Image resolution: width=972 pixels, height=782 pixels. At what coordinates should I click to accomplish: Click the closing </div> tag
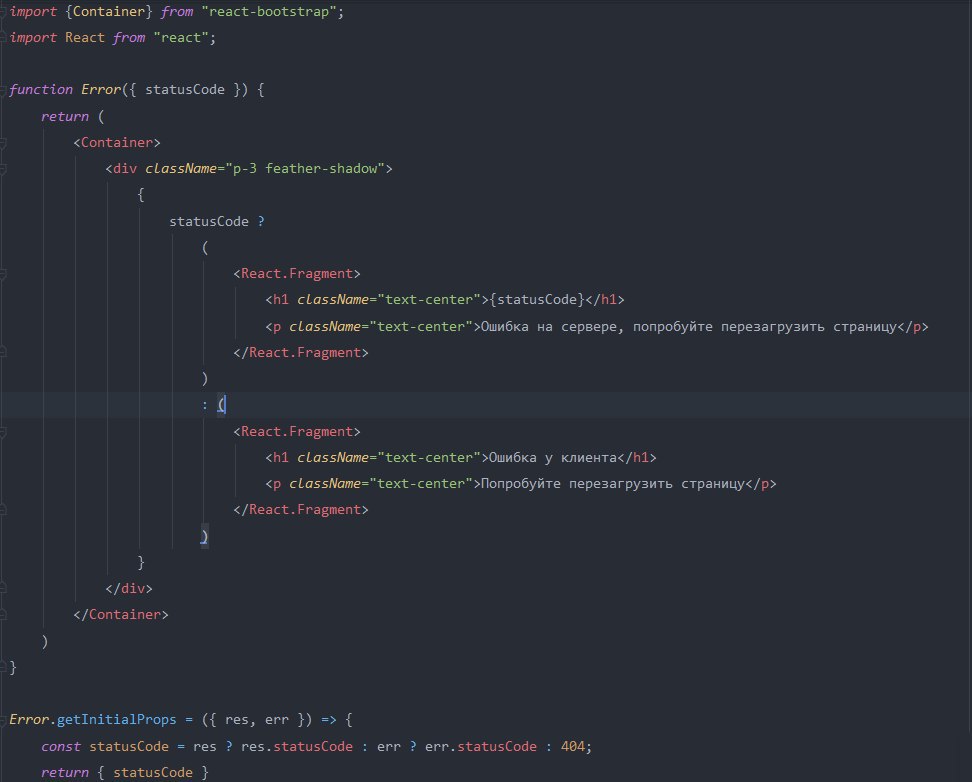click(x=129, y=589)
